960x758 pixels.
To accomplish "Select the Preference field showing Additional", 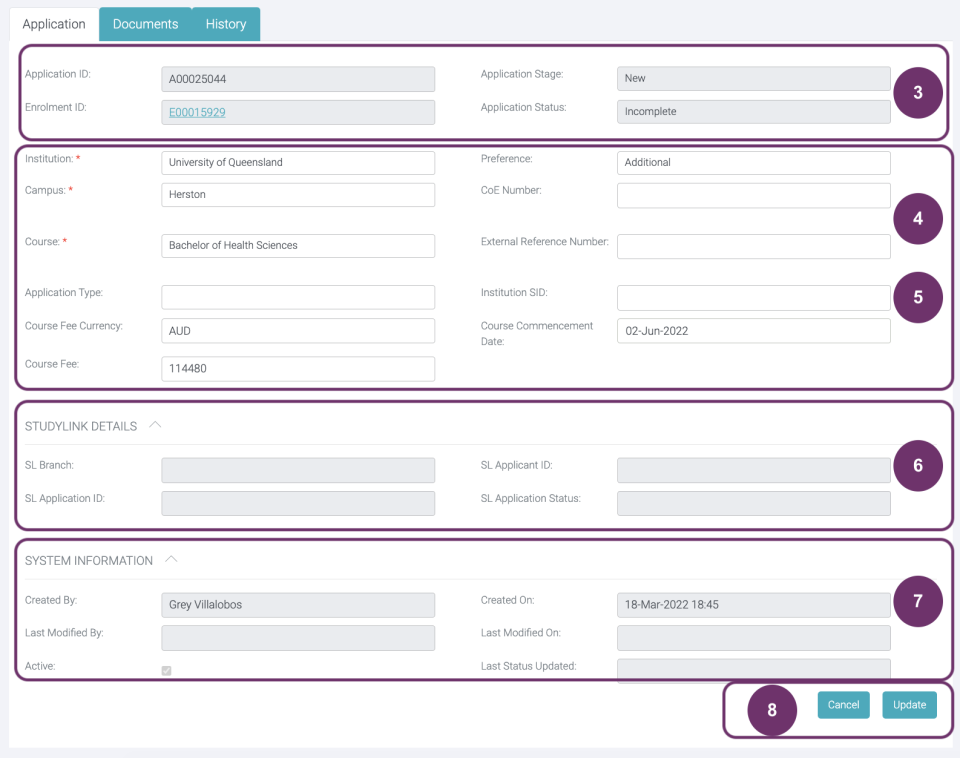I will [x=753, y=162].
